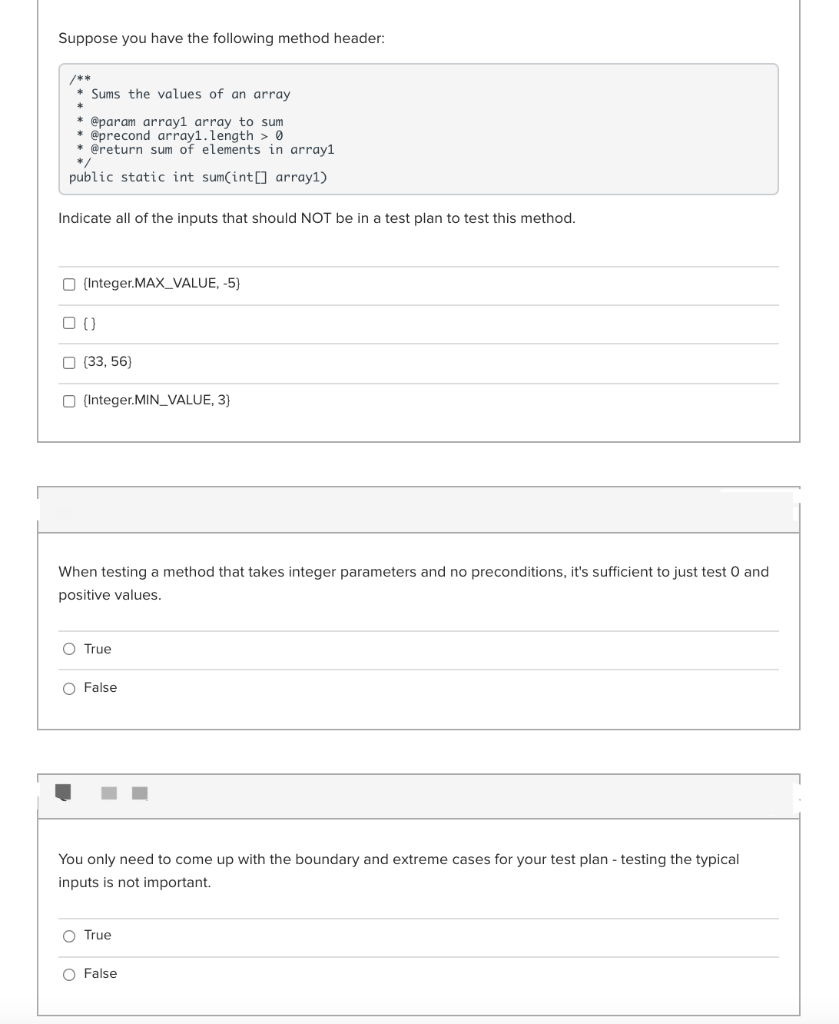This screenshot has width=839, height=1024.
Task: Select True for the integer parameters question
Action: pyautogui.click(x=69, y=648)
